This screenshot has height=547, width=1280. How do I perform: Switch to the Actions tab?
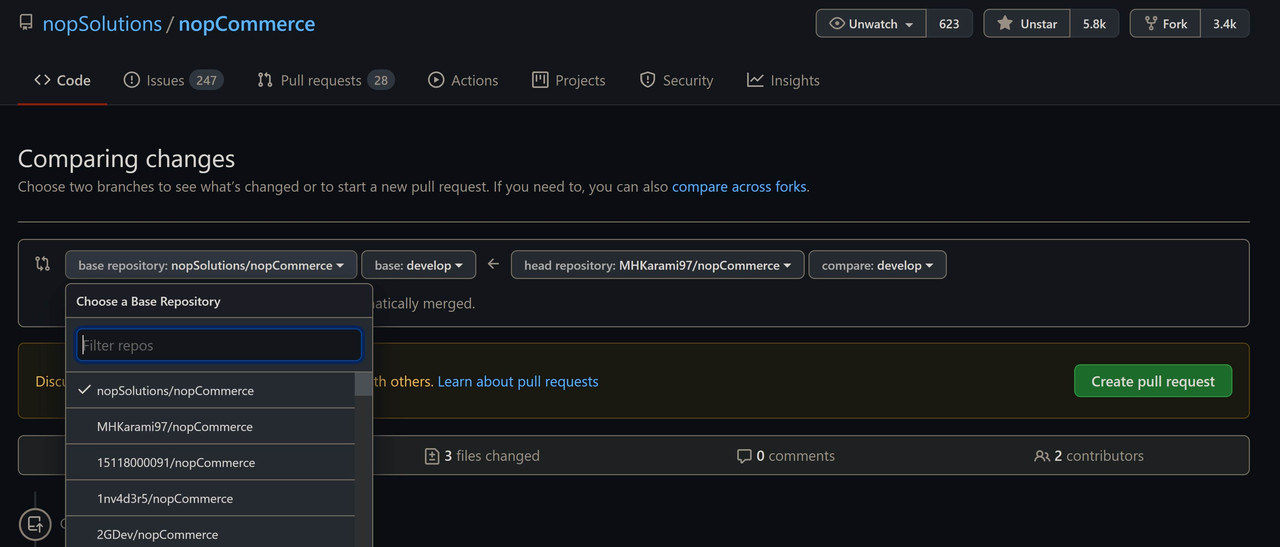[463, 80]
